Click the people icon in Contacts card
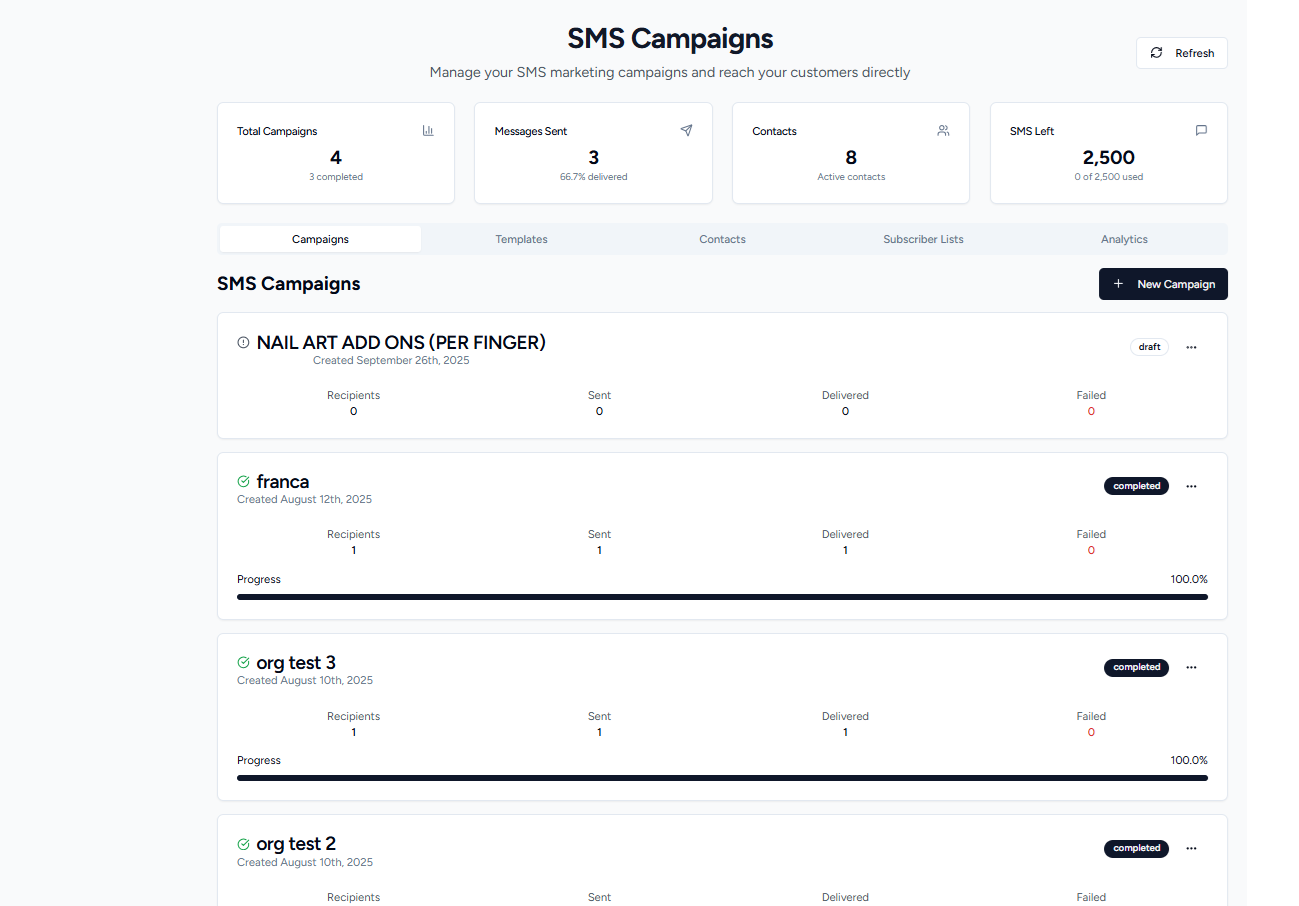This screenshot has height=906, width=1299. (x=943, y=131)
